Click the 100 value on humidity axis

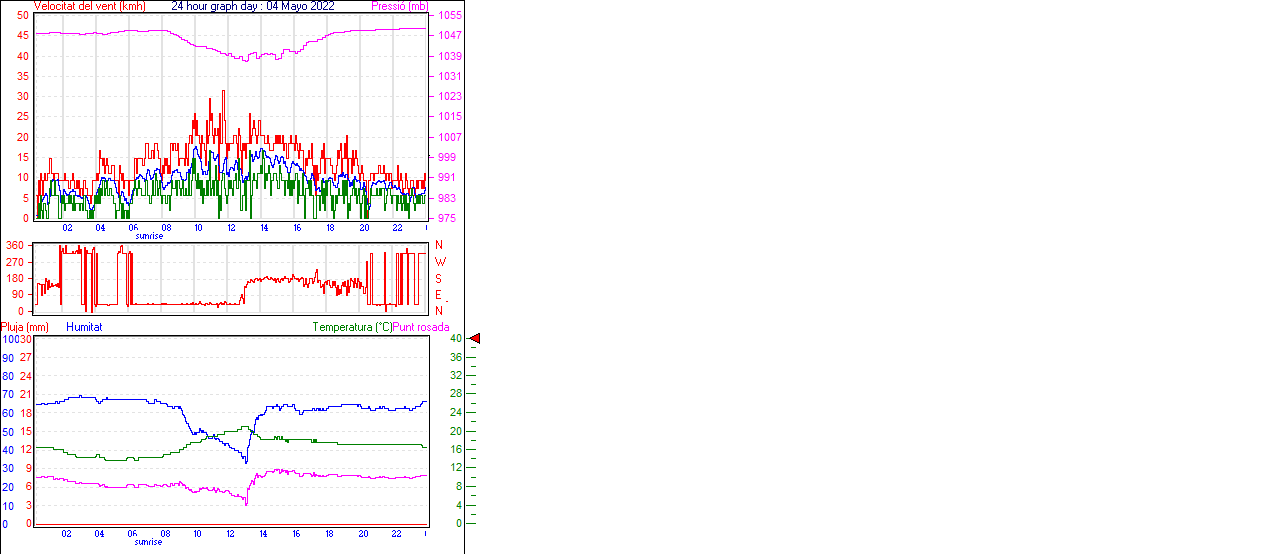pyautogui.click(x=9, y=340)
